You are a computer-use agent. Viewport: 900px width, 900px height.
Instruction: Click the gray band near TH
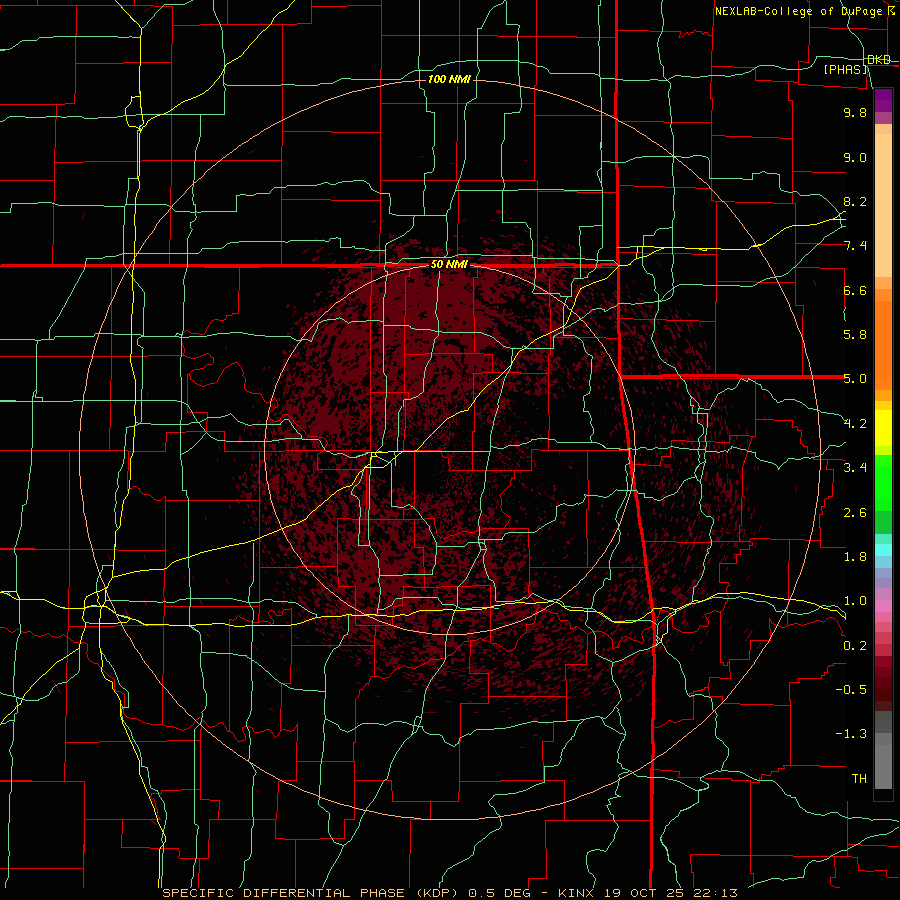tap(883, 769)
